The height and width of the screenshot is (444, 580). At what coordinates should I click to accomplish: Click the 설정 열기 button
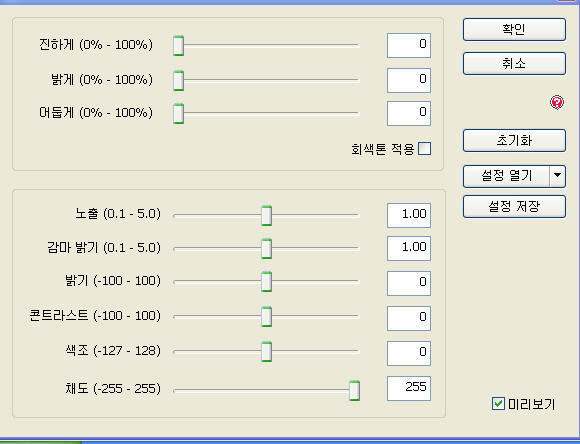(506, 176)
